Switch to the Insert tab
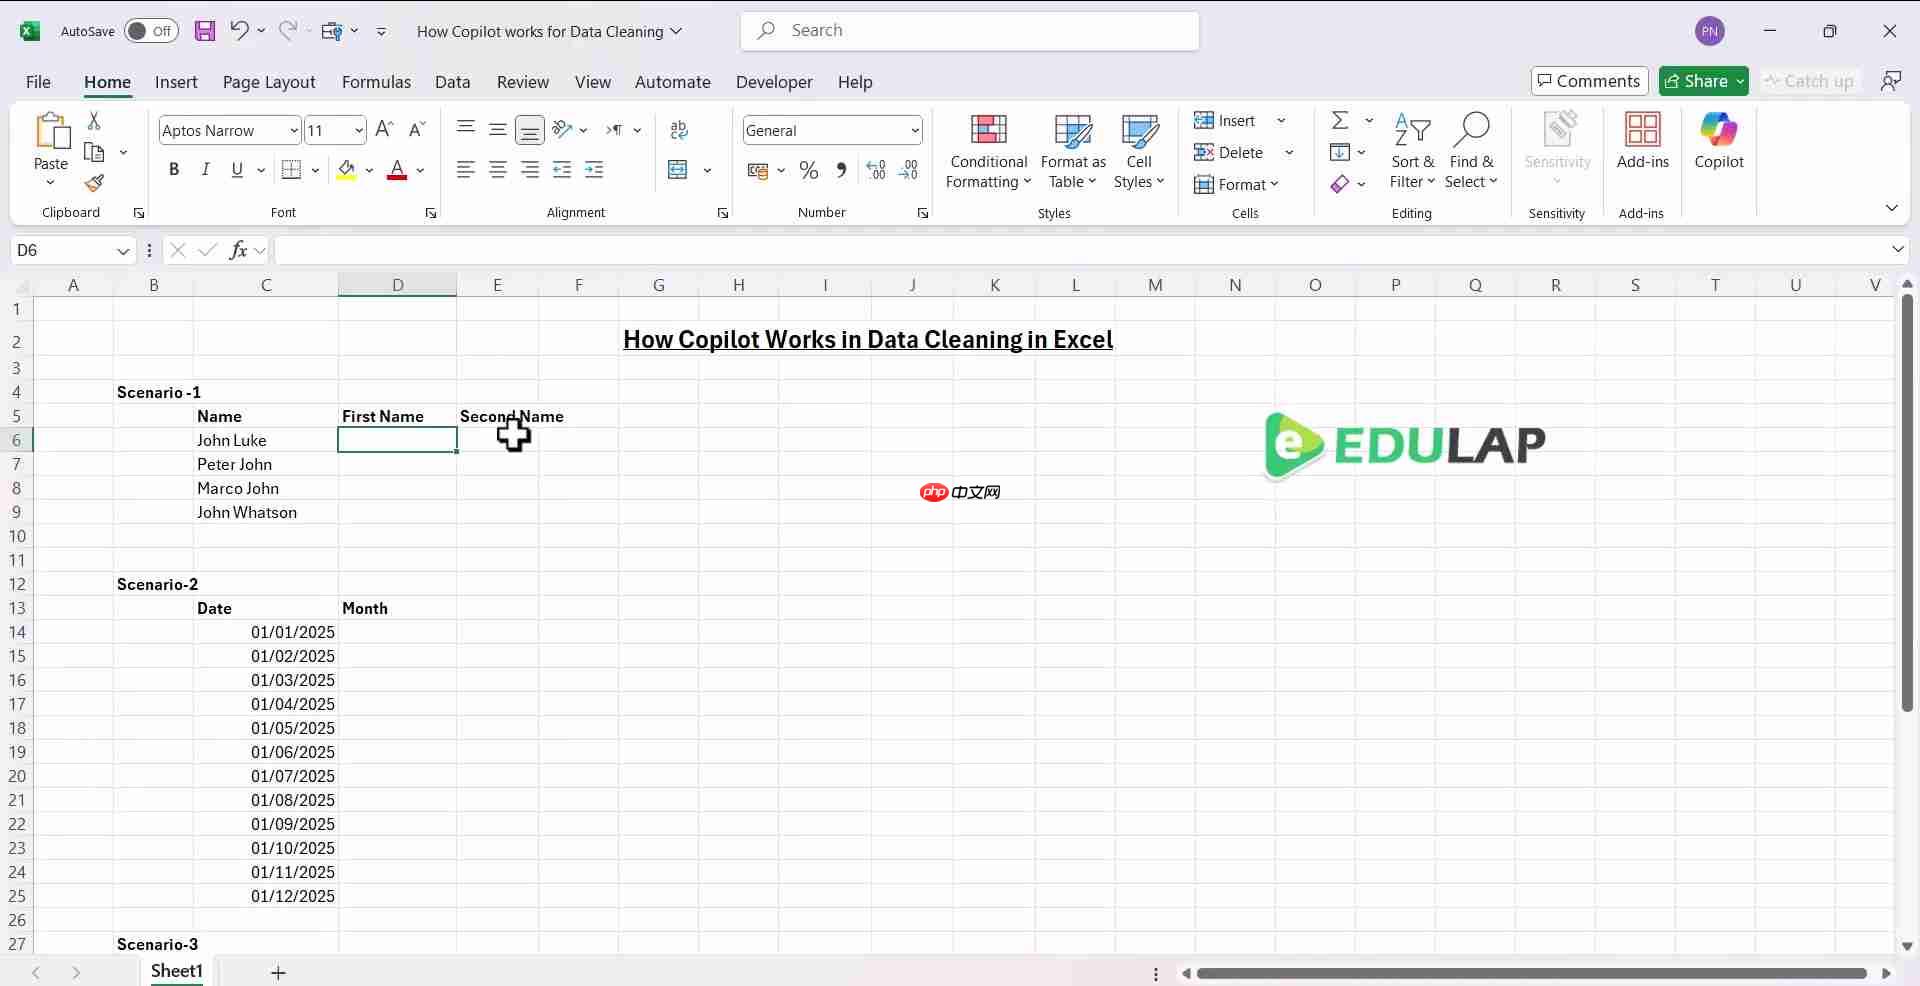Viewport: 1920px width, 986px height. 176,82
